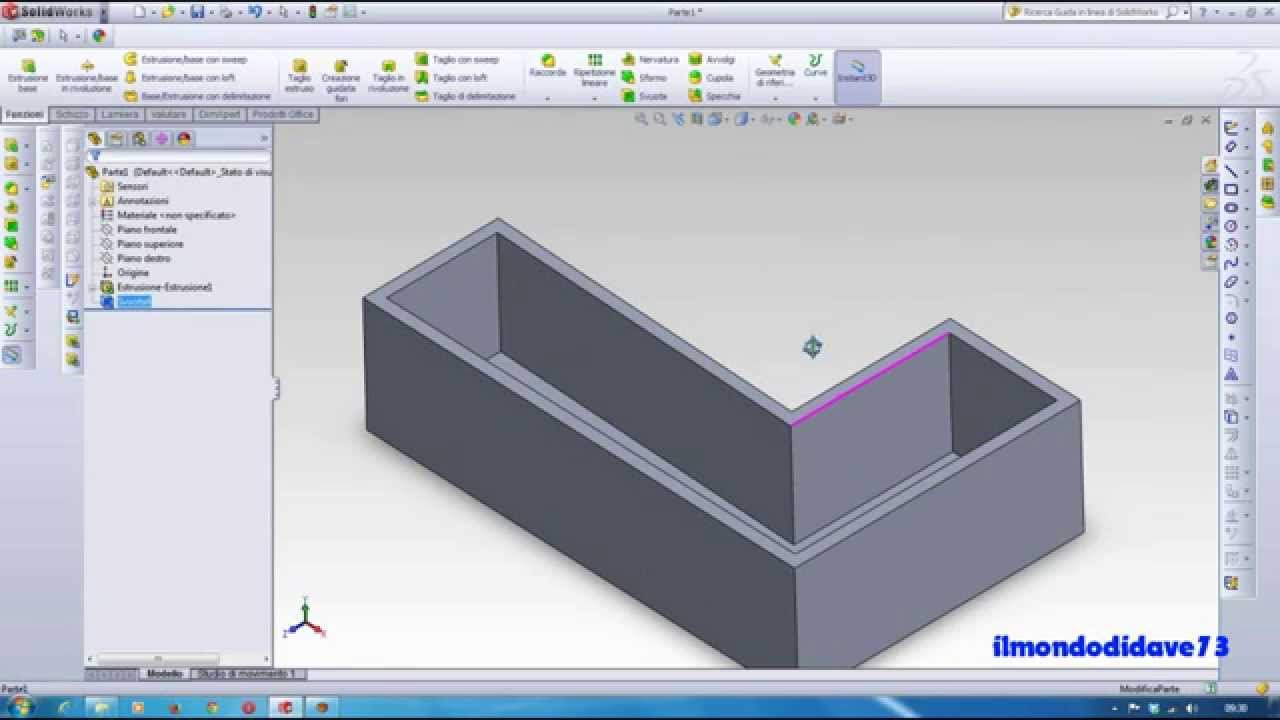Open DisplayManager panel tab
1280x720 pixels.
[184, 139]
